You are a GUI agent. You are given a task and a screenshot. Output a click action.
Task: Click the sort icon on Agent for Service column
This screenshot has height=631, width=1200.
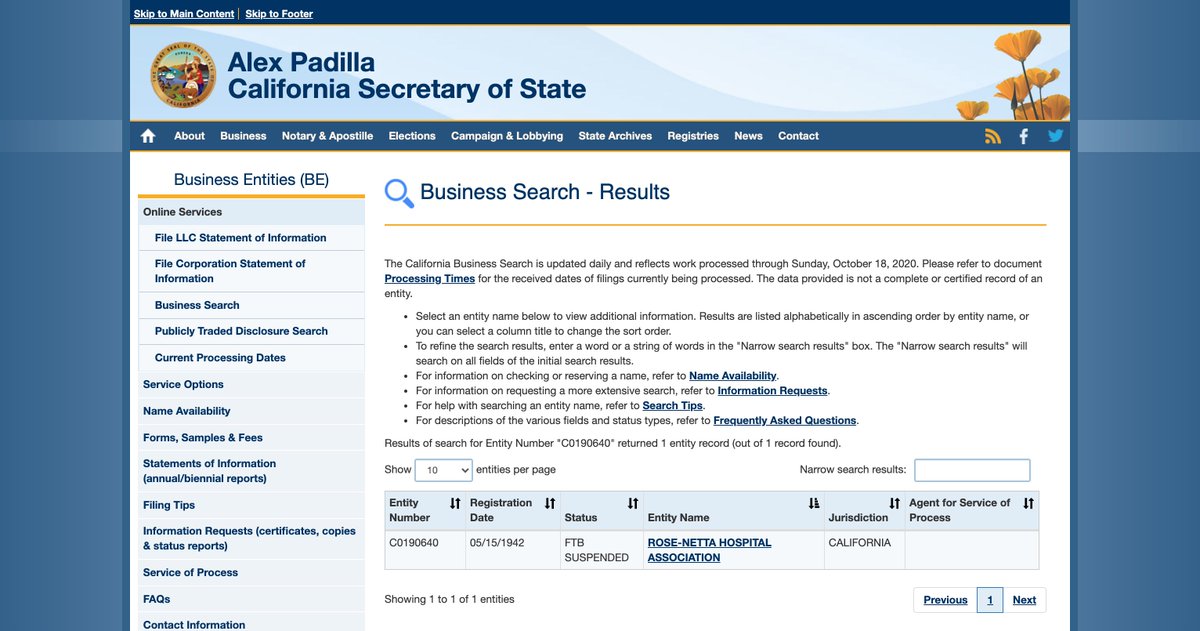pyautogui.click(x=1028, y=504)
